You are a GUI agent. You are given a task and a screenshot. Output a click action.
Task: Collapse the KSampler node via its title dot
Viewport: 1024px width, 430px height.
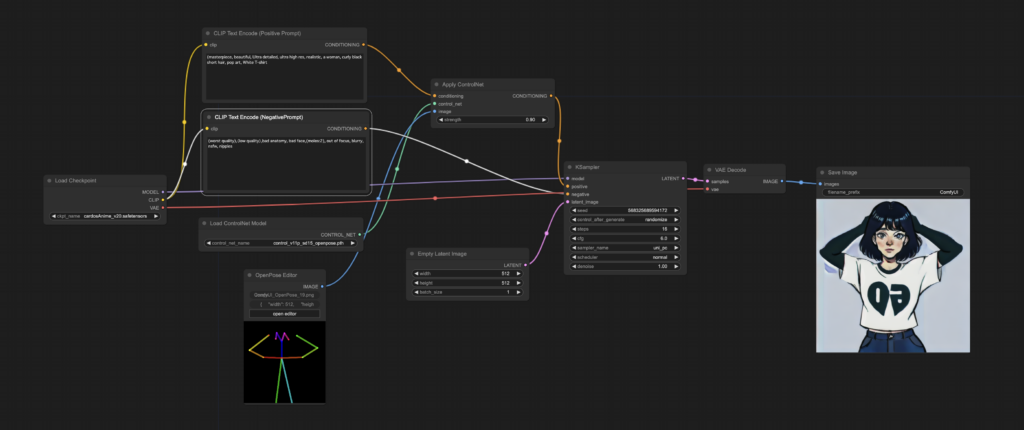point(569,167)
